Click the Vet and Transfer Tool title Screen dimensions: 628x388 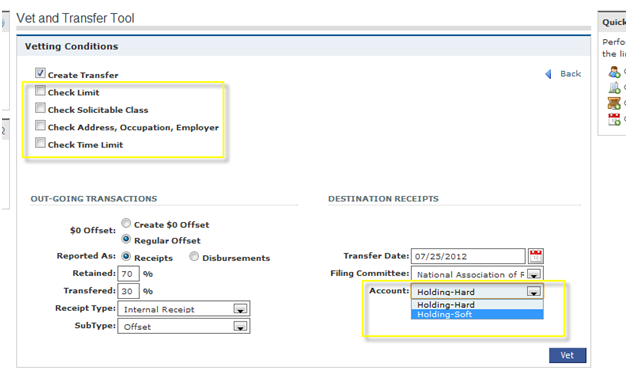(x=75, y=18)
